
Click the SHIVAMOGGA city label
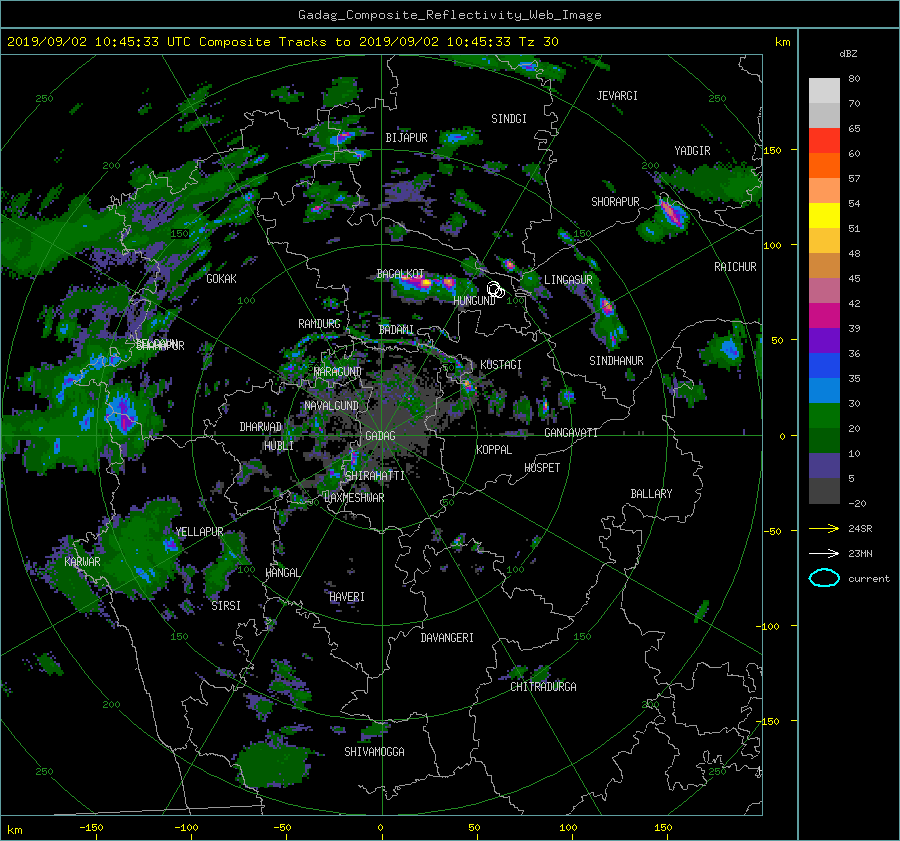[374, 752]
